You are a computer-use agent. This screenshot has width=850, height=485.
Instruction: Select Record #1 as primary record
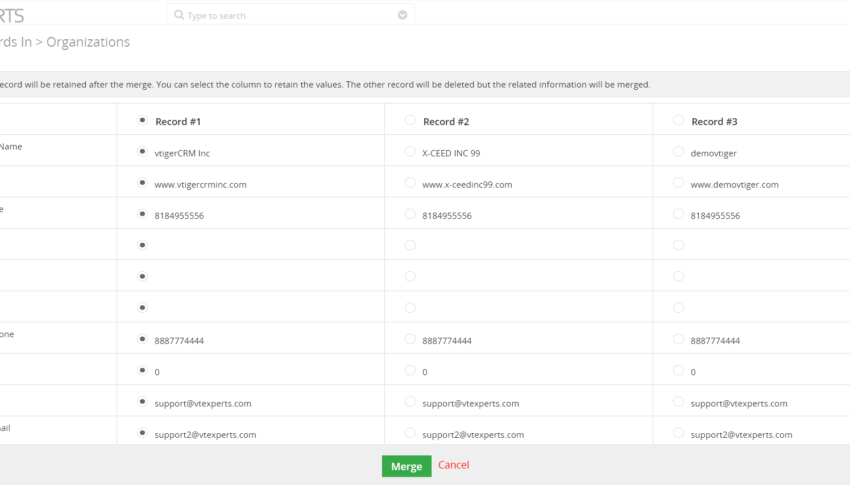point(142,120)
